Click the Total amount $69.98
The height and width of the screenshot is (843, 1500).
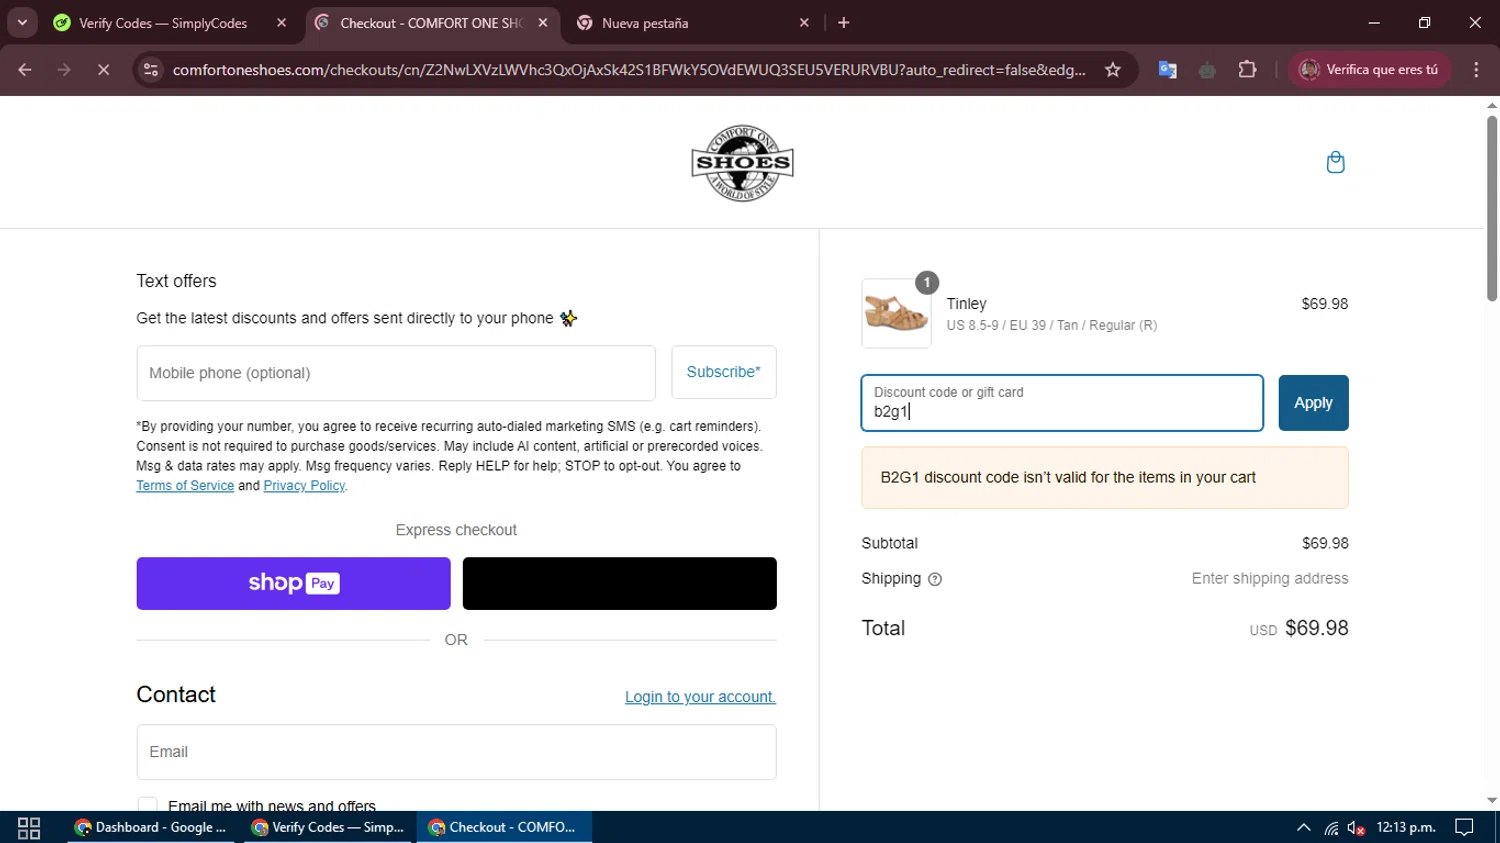1316,628
